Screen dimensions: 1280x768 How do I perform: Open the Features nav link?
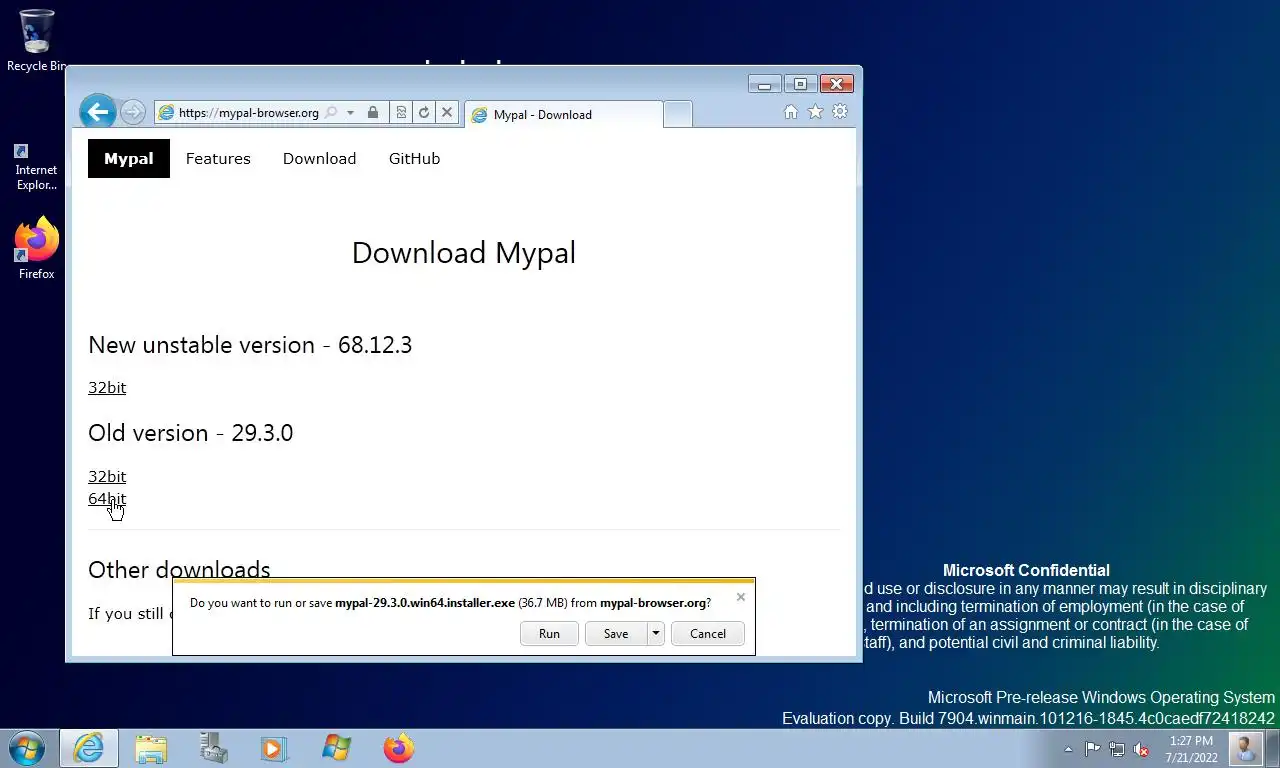click(218, 158)
